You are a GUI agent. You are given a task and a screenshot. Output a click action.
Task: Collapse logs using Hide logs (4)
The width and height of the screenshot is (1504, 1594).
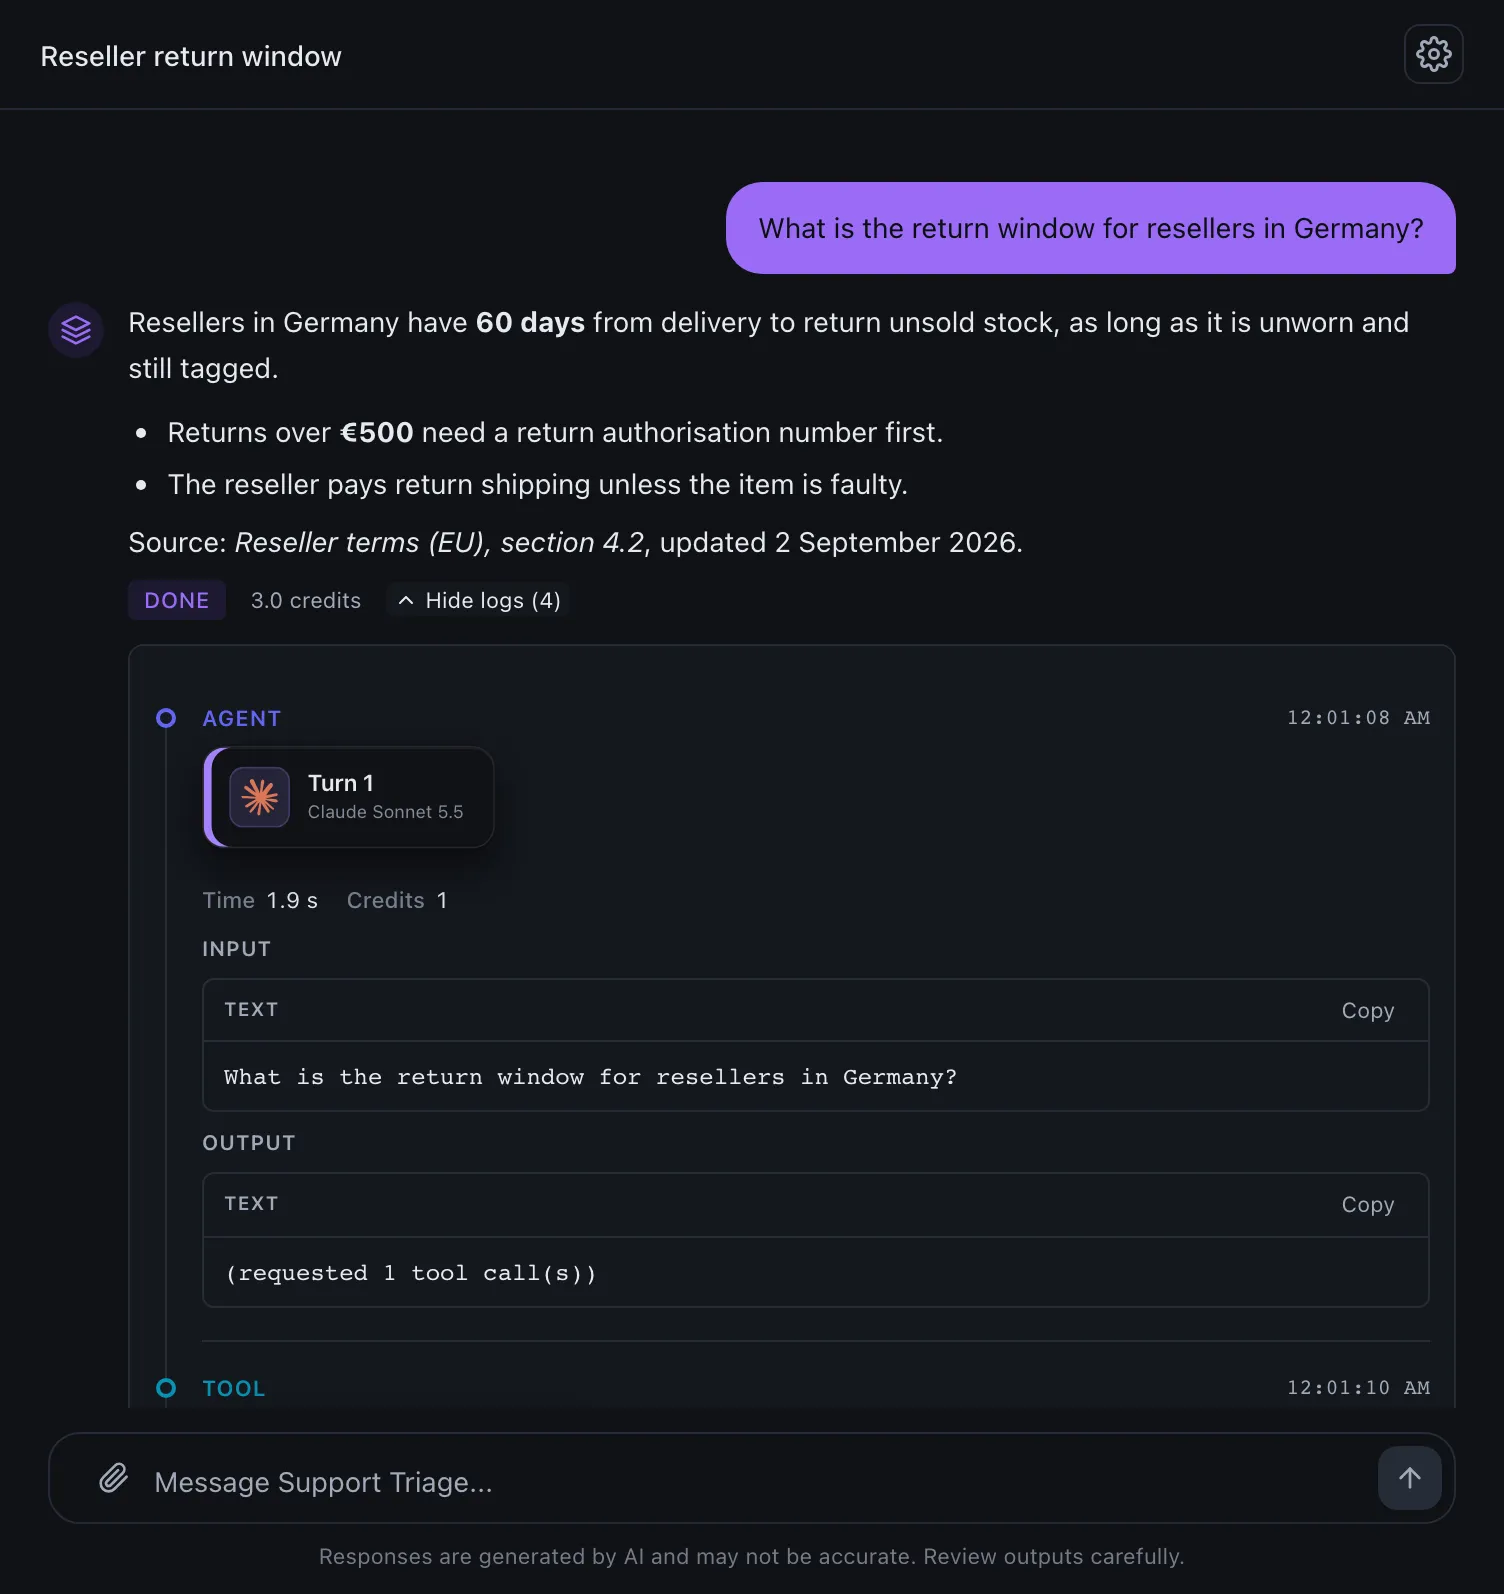click(479, 600)
